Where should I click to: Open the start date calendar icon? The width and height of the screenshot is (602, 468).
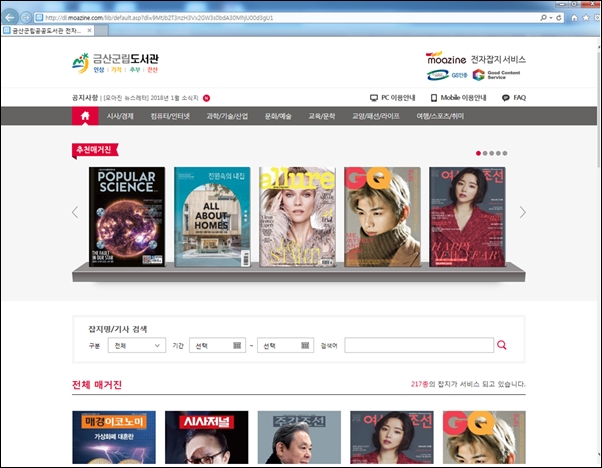(237, 345)
